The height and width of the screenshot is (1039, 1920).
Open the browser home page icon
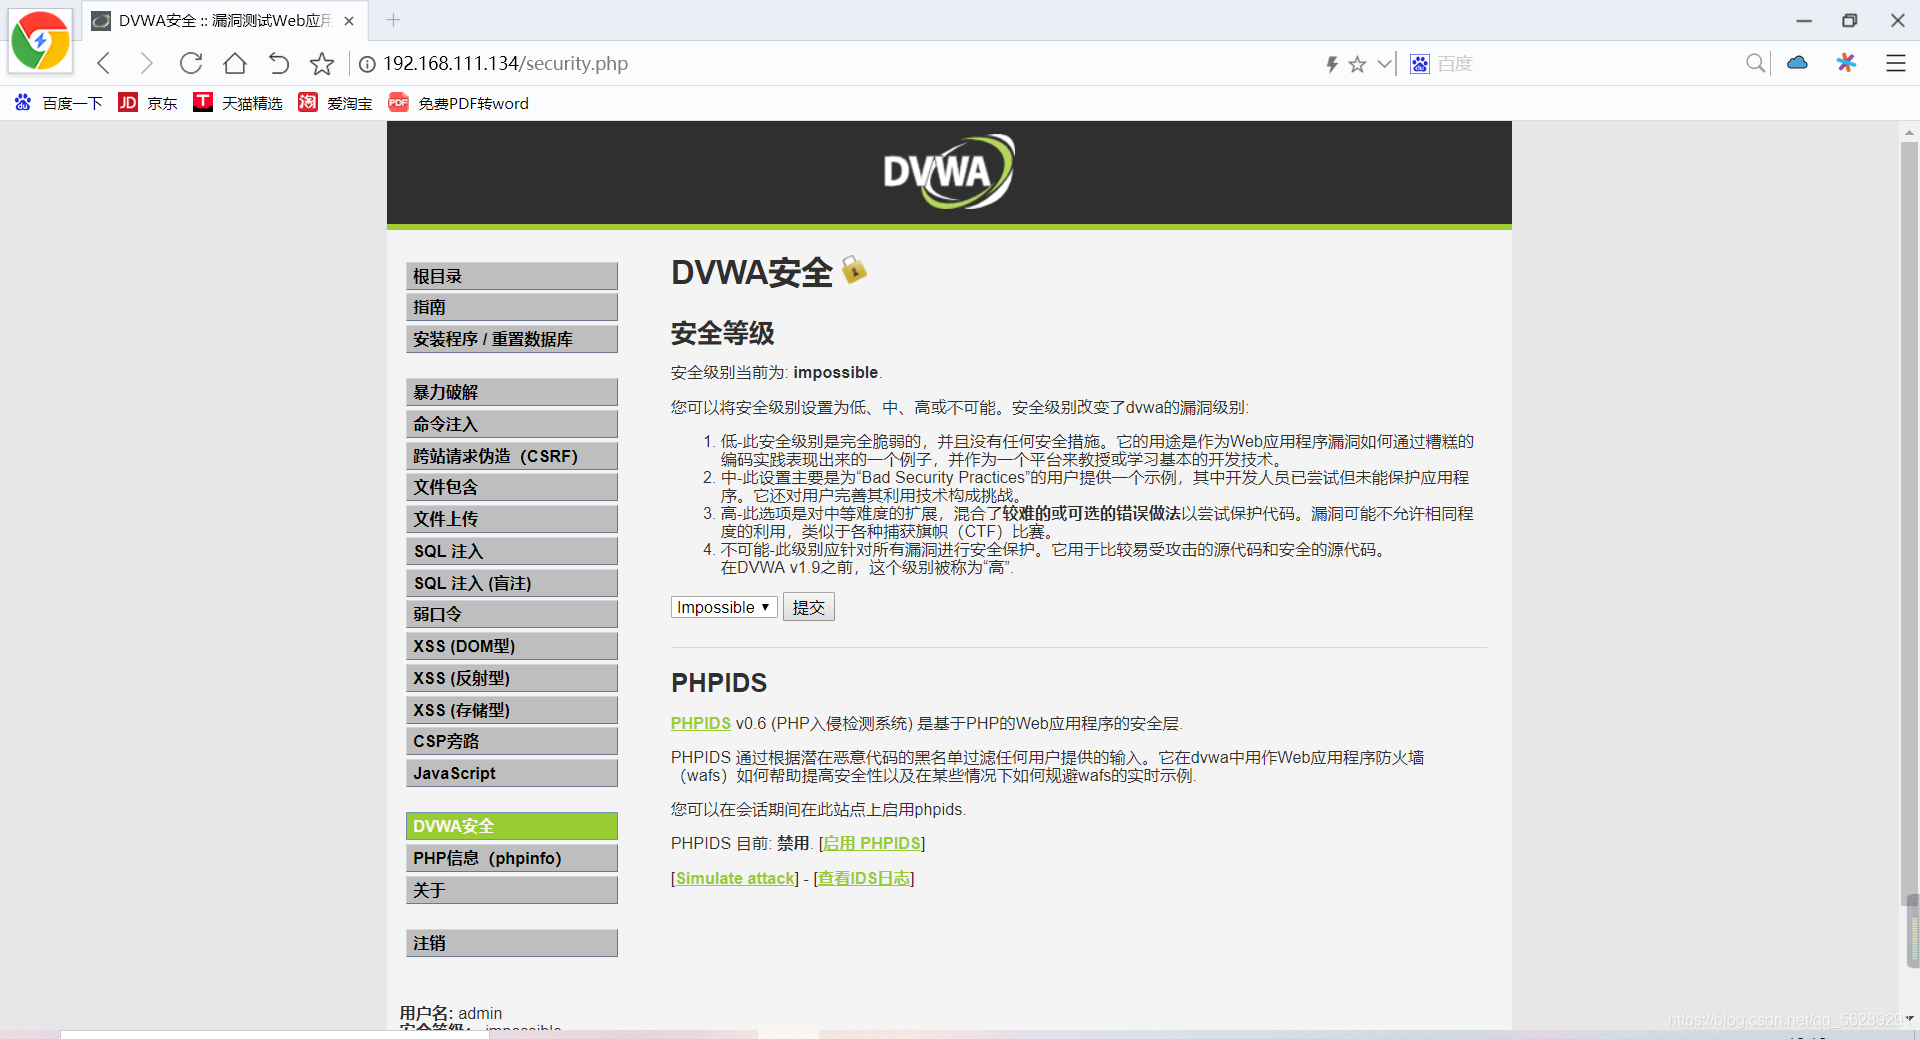(x=235, y=64)
